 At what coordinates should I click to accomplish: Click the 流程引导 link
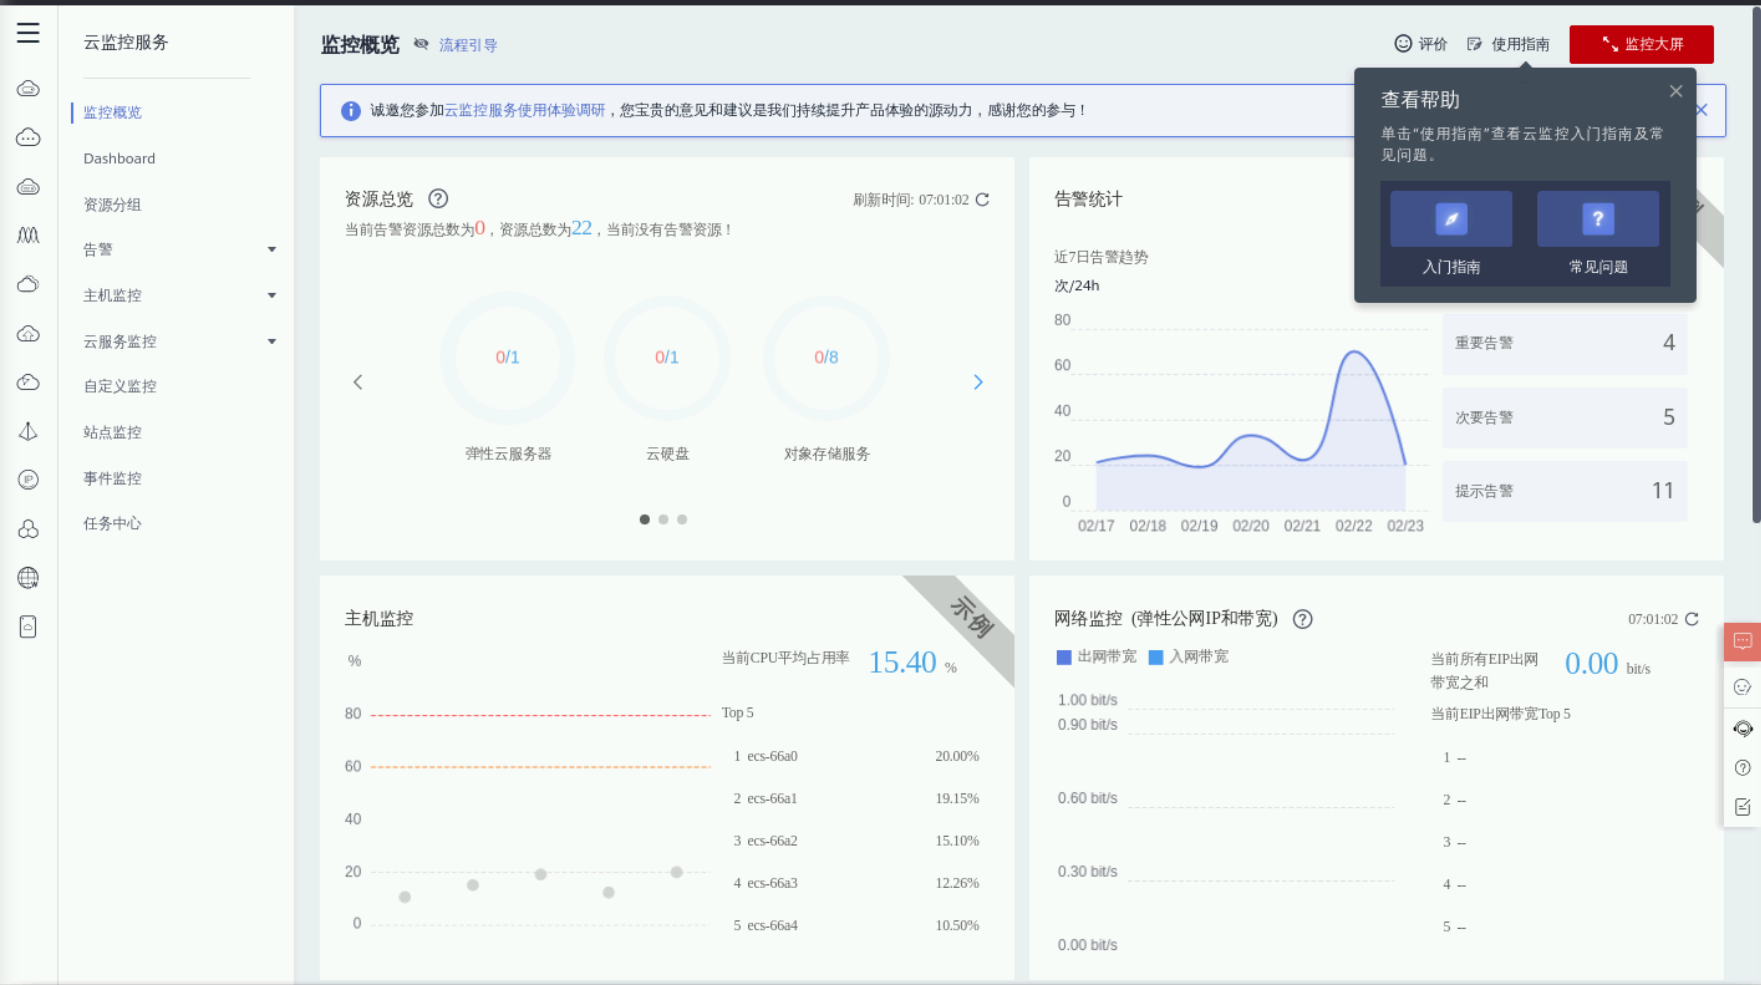click(x=468, y=45)
